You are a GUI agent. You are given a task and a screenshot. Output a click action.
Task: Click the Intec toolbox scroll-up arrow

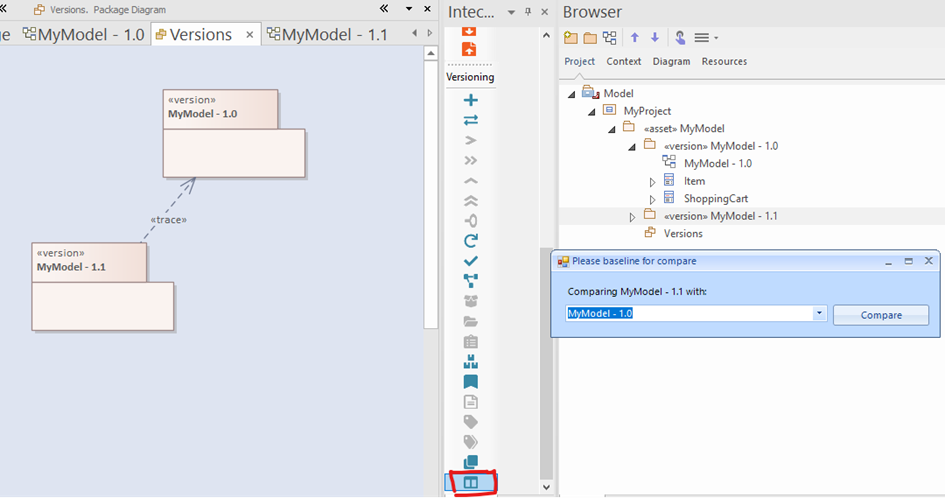click(546, 36)
